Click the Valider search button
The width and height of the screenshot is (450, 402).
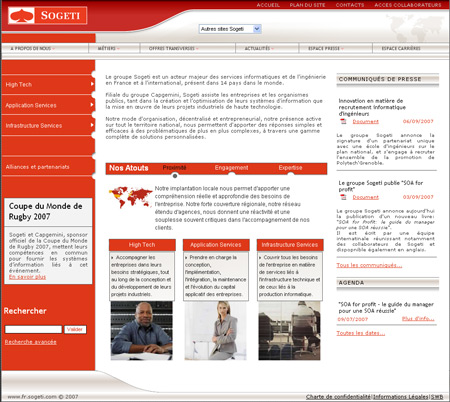75,329
